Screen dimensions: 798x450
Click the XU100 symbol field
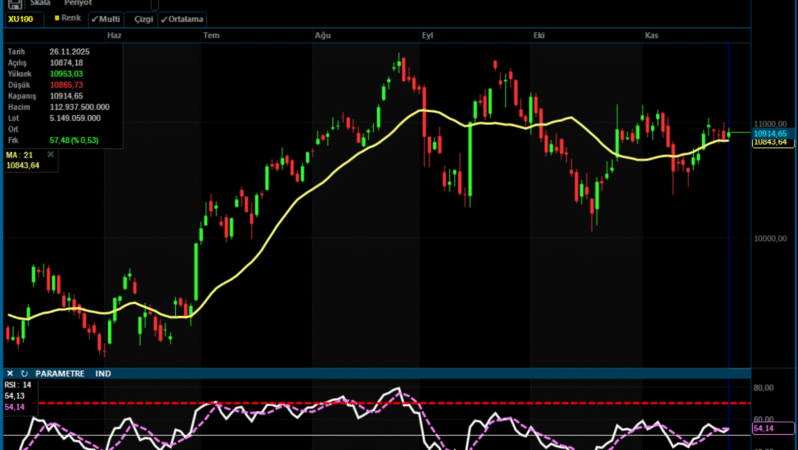tap(21, 19)
